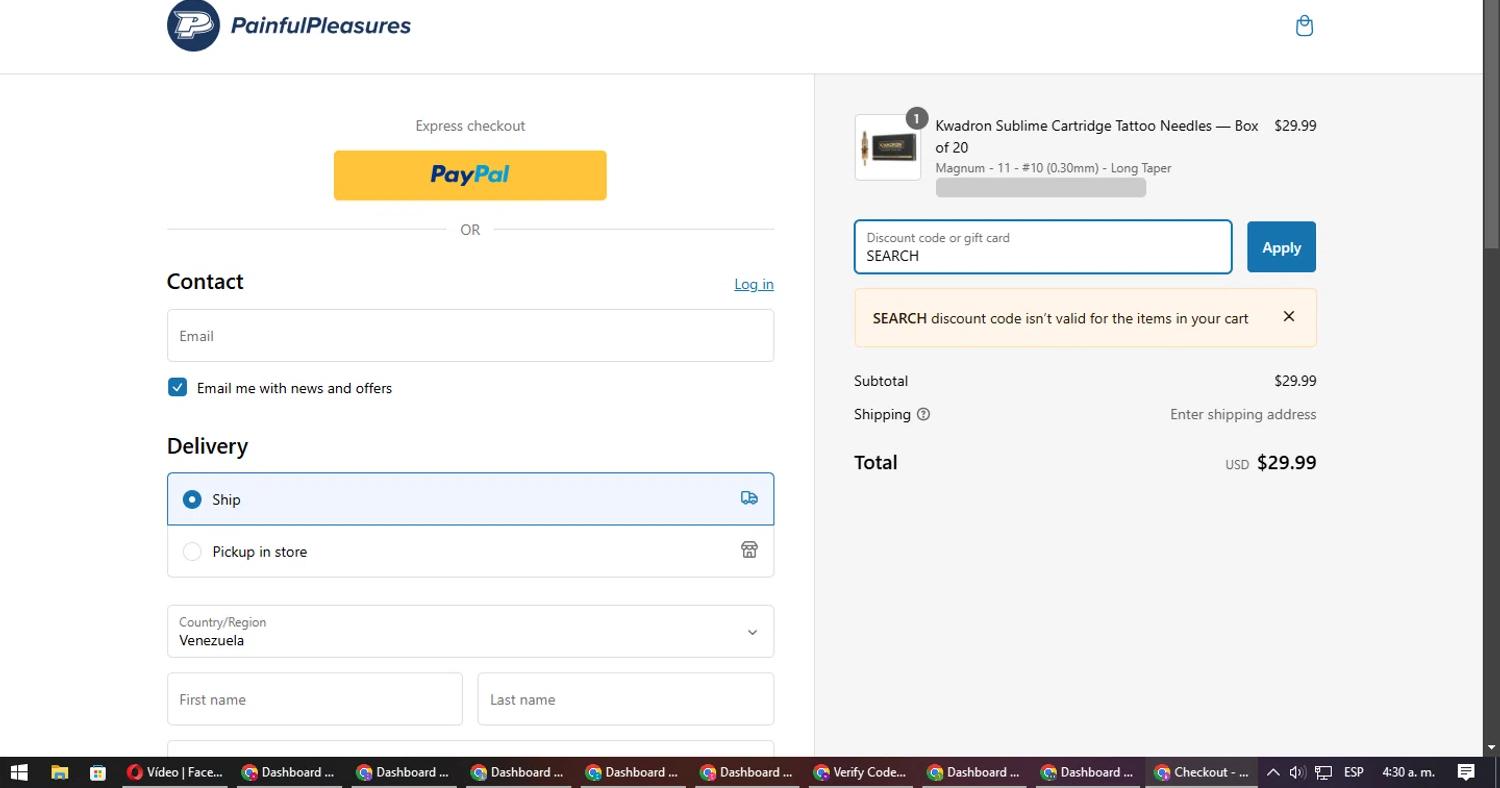Click the truck icon in Ship row

[x=749, y=498]
